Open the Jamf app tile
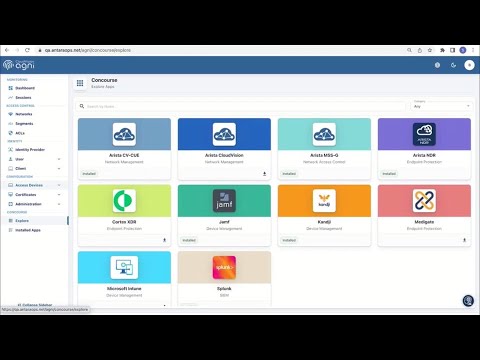This screenshot has width=480, height=360. tap(224, 215)
